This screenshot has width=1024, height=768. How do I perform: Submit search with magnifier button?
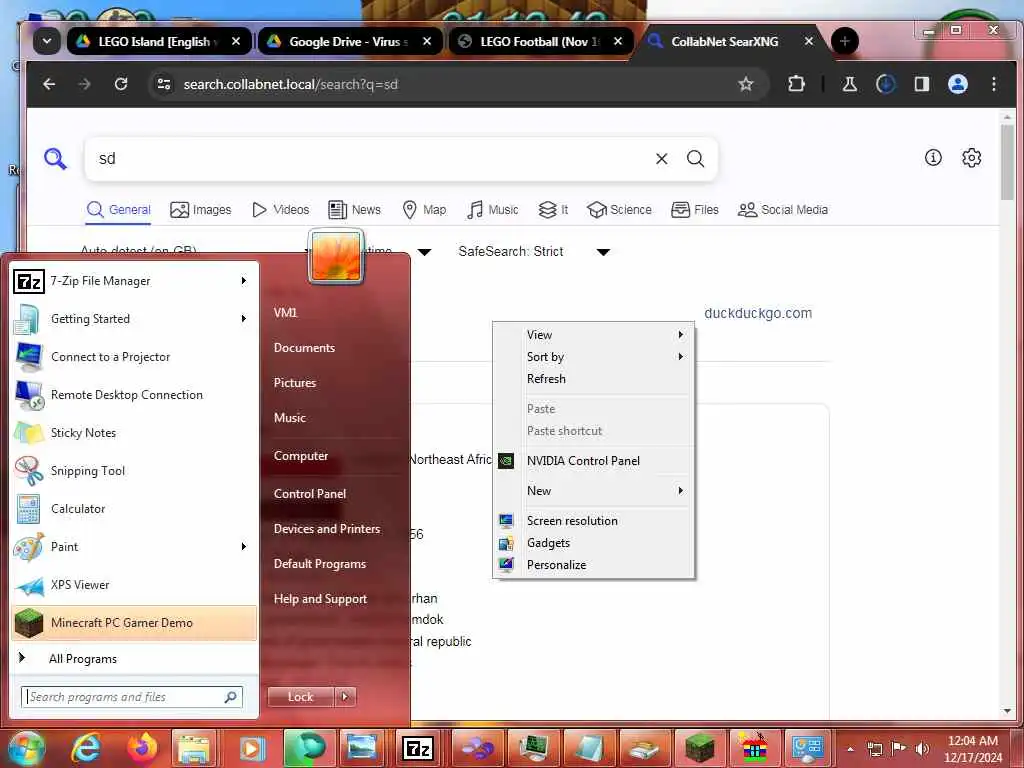coord(696,159)
